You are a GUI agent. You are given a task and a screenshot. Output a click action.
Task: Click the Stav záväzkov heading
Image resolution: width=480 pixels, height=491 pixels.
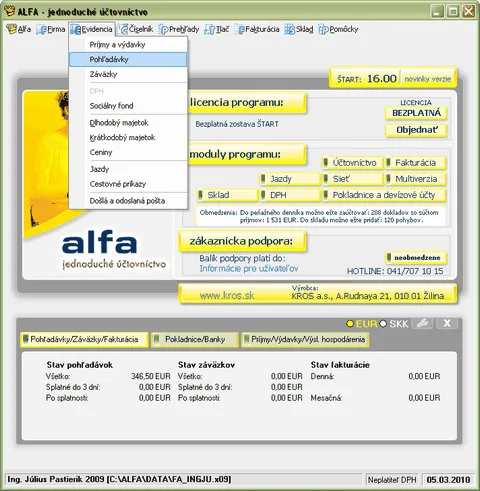tap(206, 365)
